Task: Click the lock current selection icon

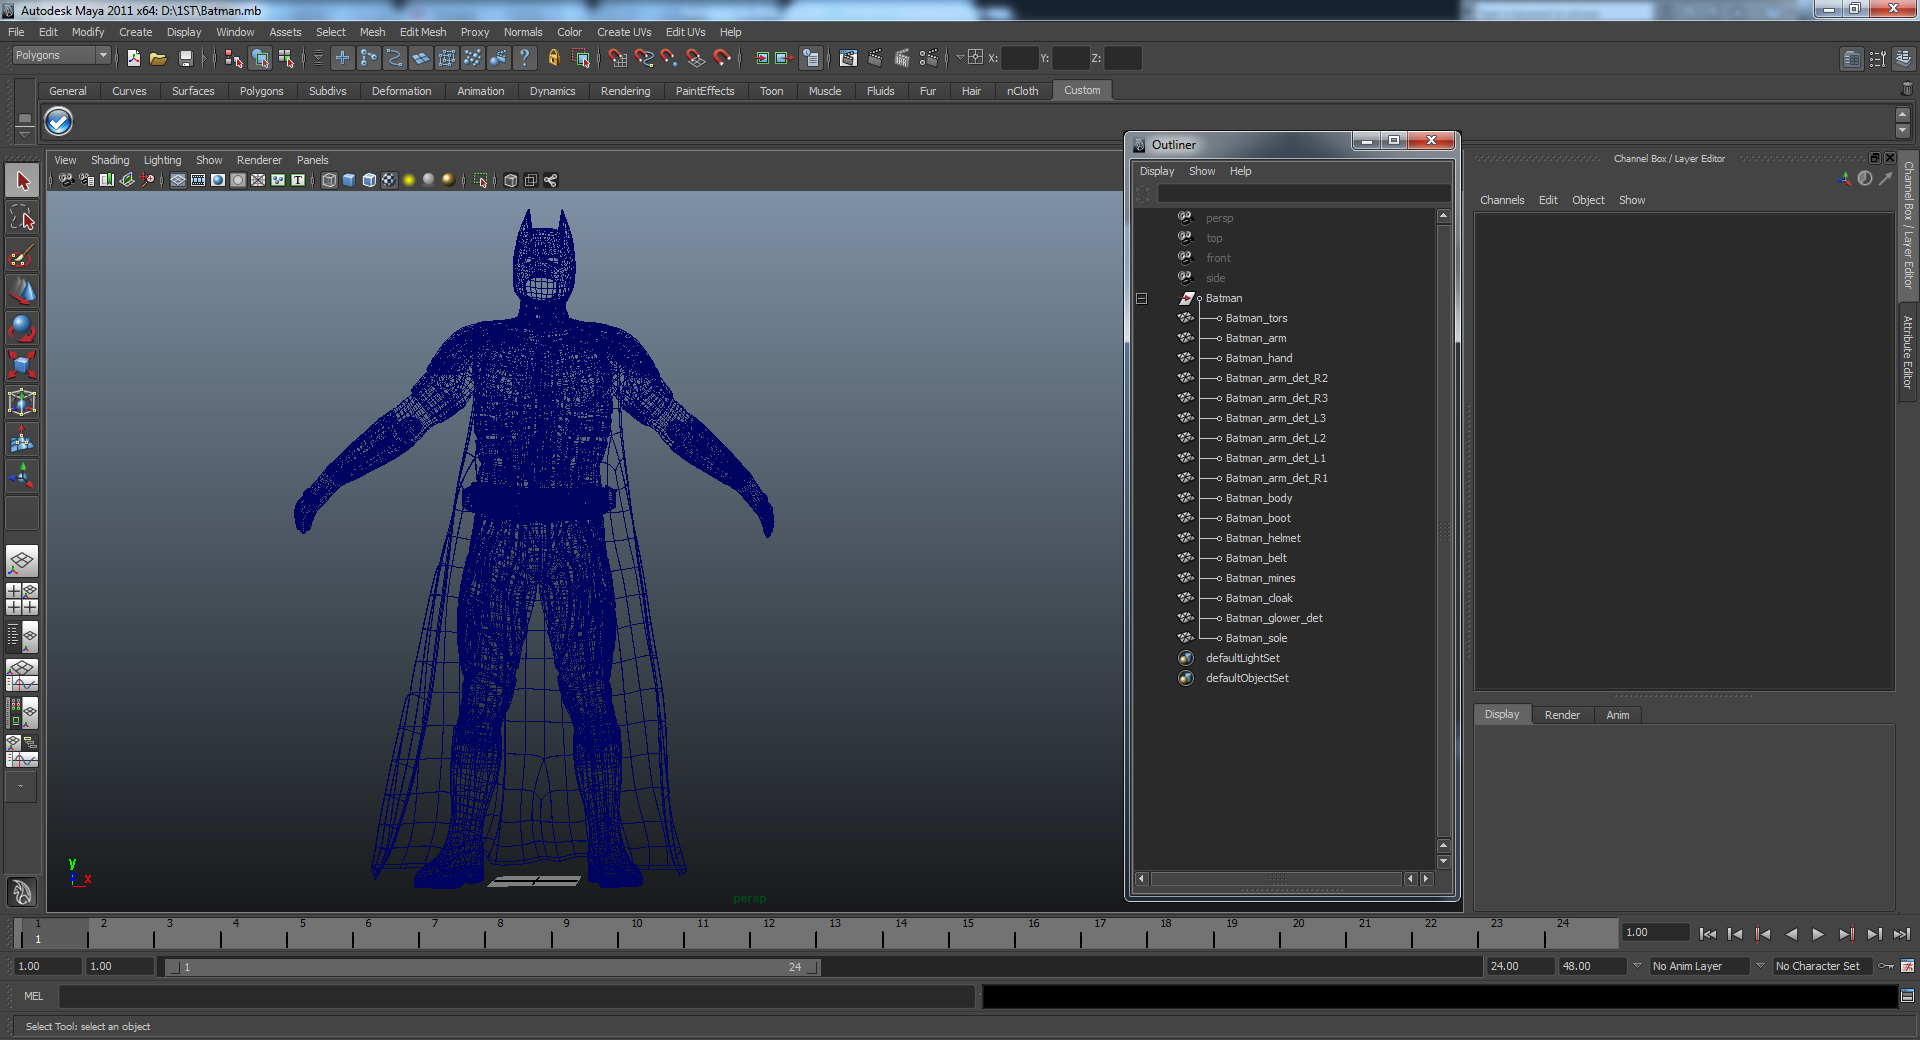Action: point(554,58)
